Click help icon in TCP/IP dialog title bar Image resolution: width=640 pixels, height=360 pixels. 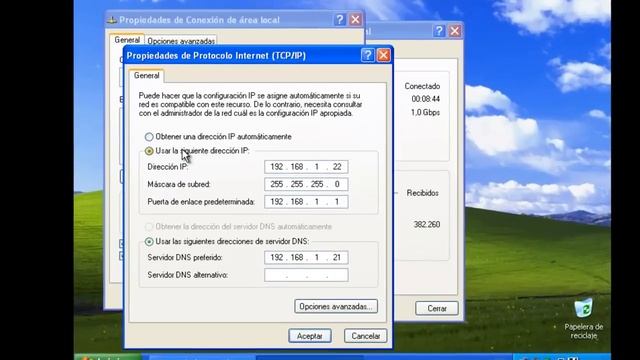point(367,55)
